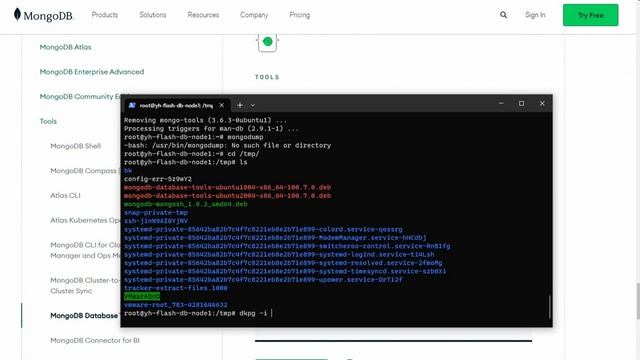The height and width of the screenshot is (360, 640).
Task: Open MongoDB Compass sidebar item
Action: [x=84, y=171]
